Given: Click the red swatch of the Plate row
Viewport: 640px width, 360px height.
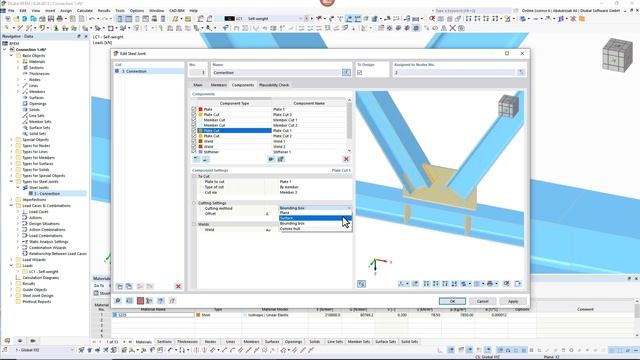Looking at the screenshot, I should (200, 109).
